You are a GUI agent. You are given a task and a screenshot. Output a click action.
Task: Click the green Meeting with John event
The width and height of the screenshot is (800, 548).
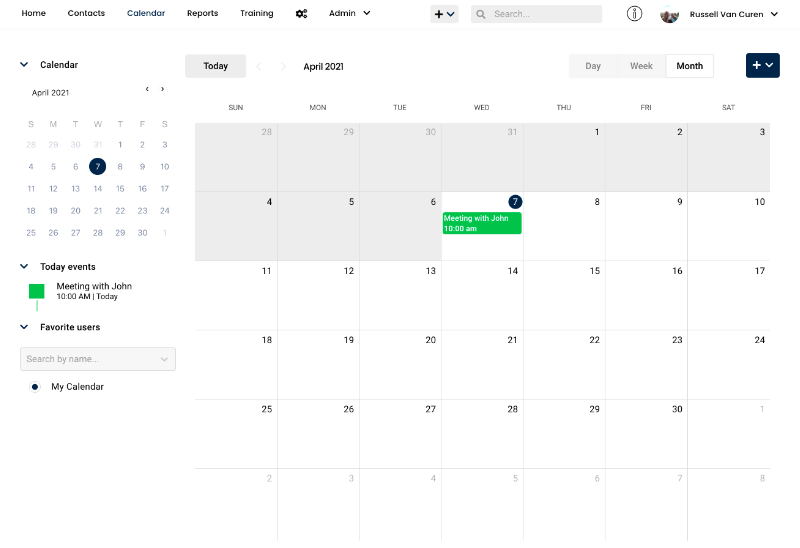(482, 222)
